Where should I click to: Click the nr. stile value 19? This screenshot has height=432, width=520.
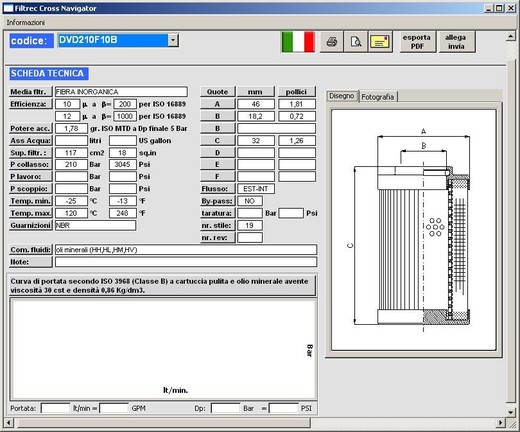[x=250, y=225]
